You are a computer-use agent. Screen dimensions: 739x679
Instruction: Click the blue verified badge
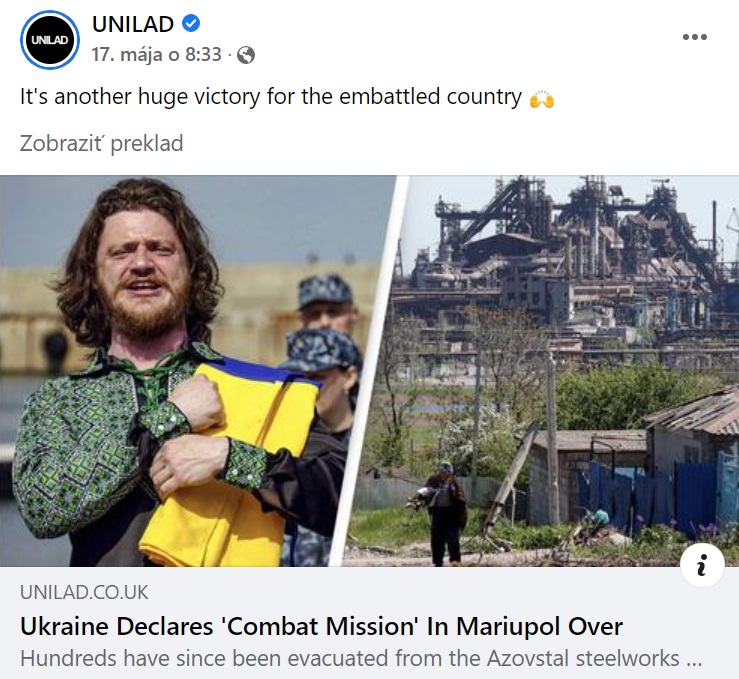[x=191, y=23]
